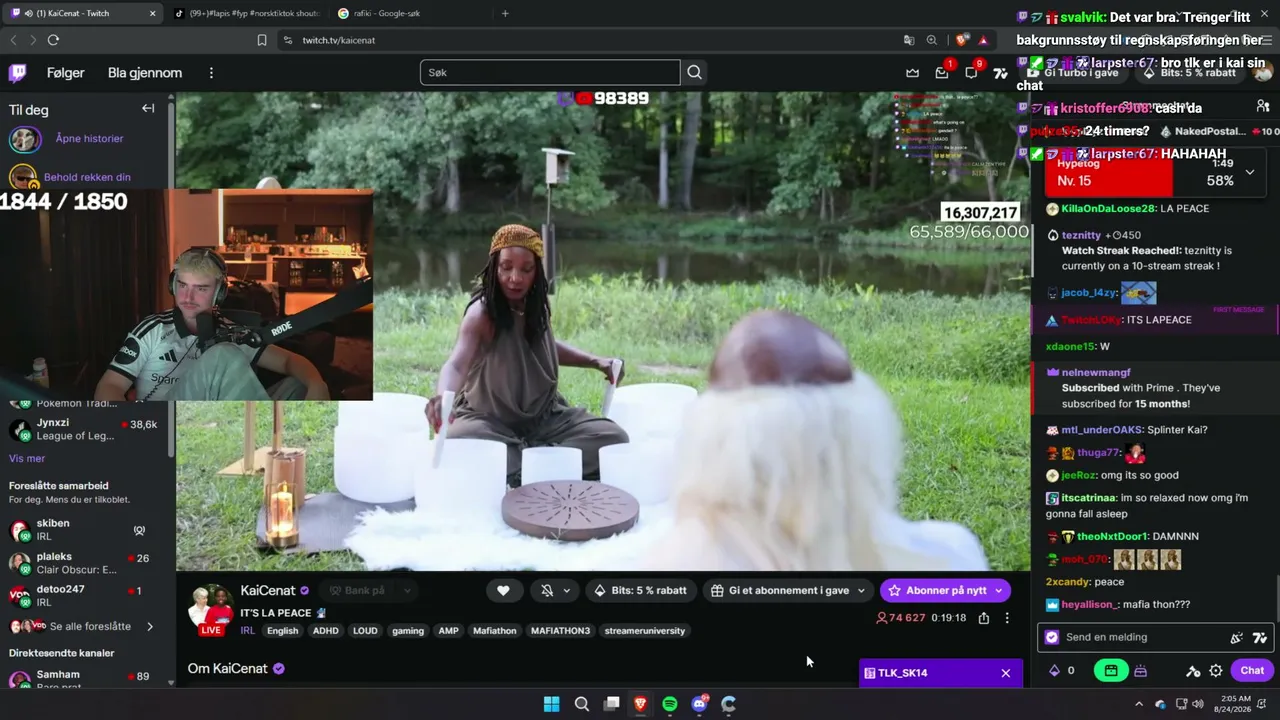Switch to the TikTok browser tab
This screenshot has width=1280, height=720.
(x=247, y=13)
